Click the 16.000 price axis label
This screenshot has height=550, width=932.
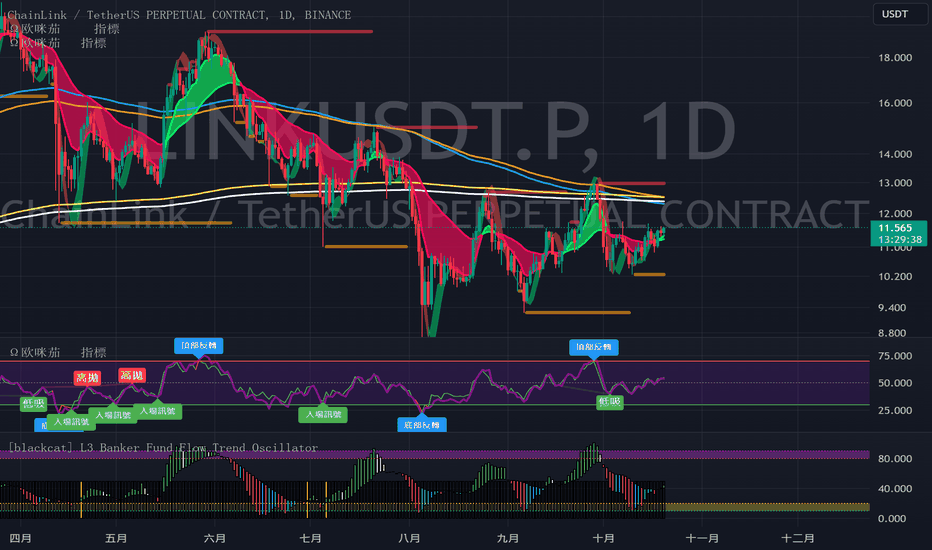[895, 103]
